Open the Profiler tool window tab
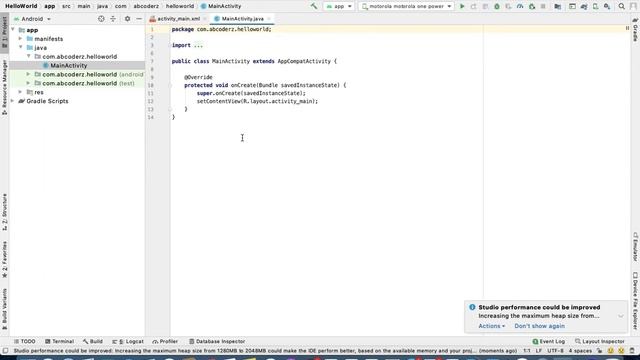640x360 pixels. pyautogui.click(x=165, y=341)
